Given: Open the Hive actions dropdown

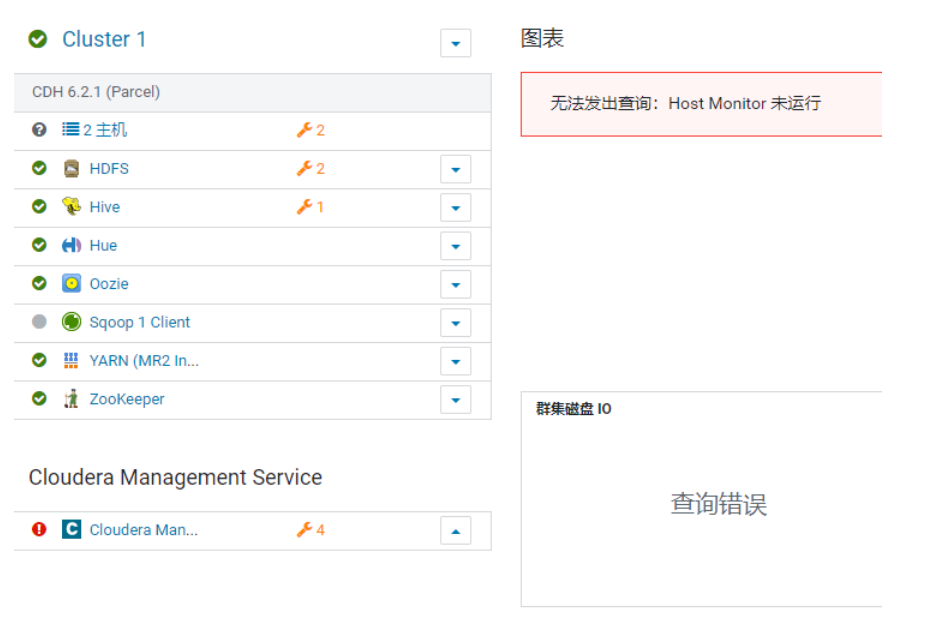Looking at the screenshot, I should (x=456, y=208).
